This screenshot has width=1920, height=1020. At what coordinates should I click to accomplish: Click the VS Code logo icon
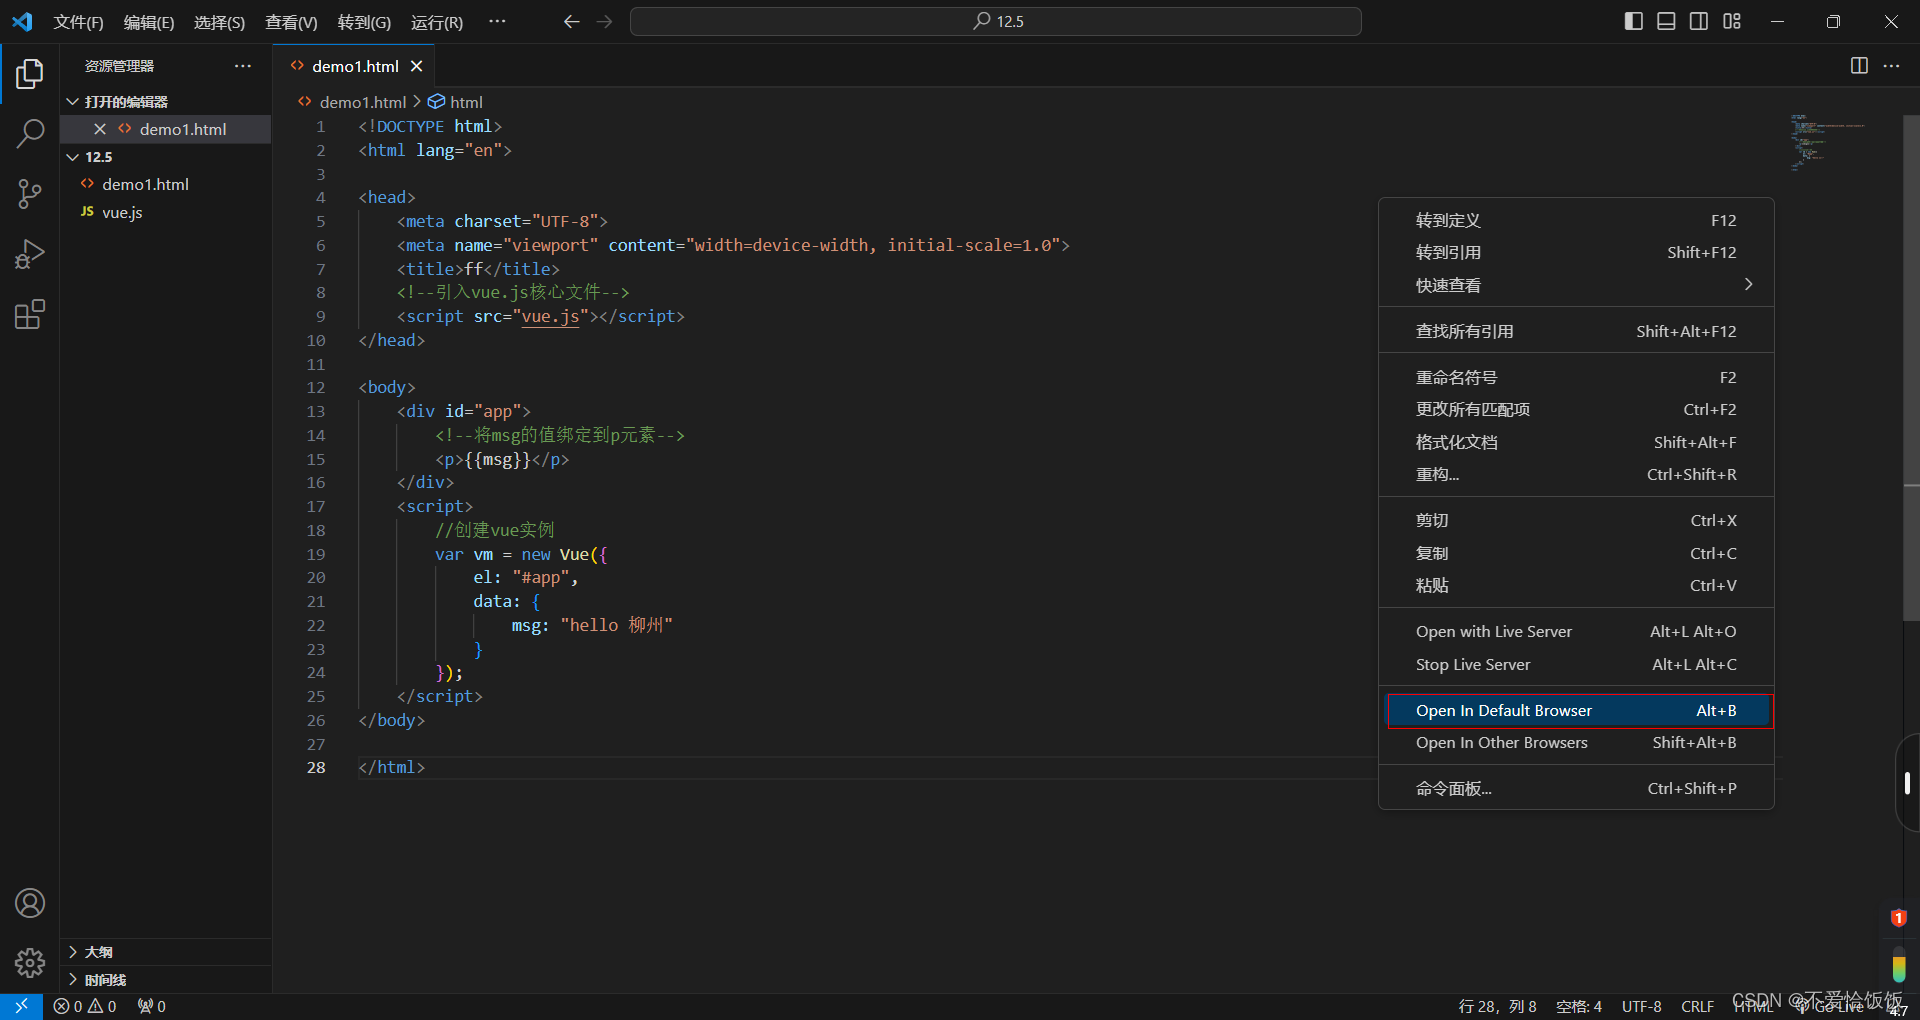[x=22, y=21]
